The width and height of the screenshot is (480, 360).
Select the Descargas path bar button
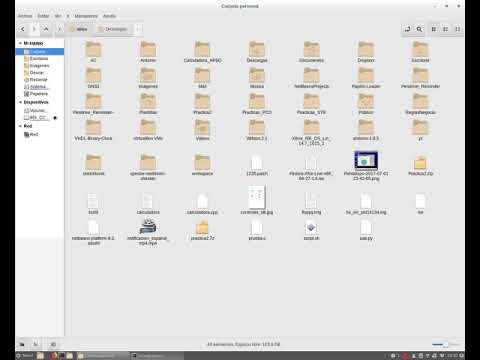112,29
